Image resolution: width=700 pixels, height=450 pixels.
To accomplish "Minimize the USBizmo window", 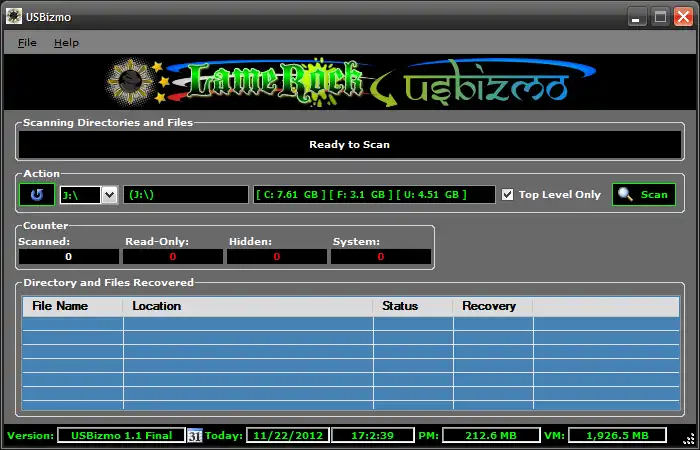I will 637,17.
